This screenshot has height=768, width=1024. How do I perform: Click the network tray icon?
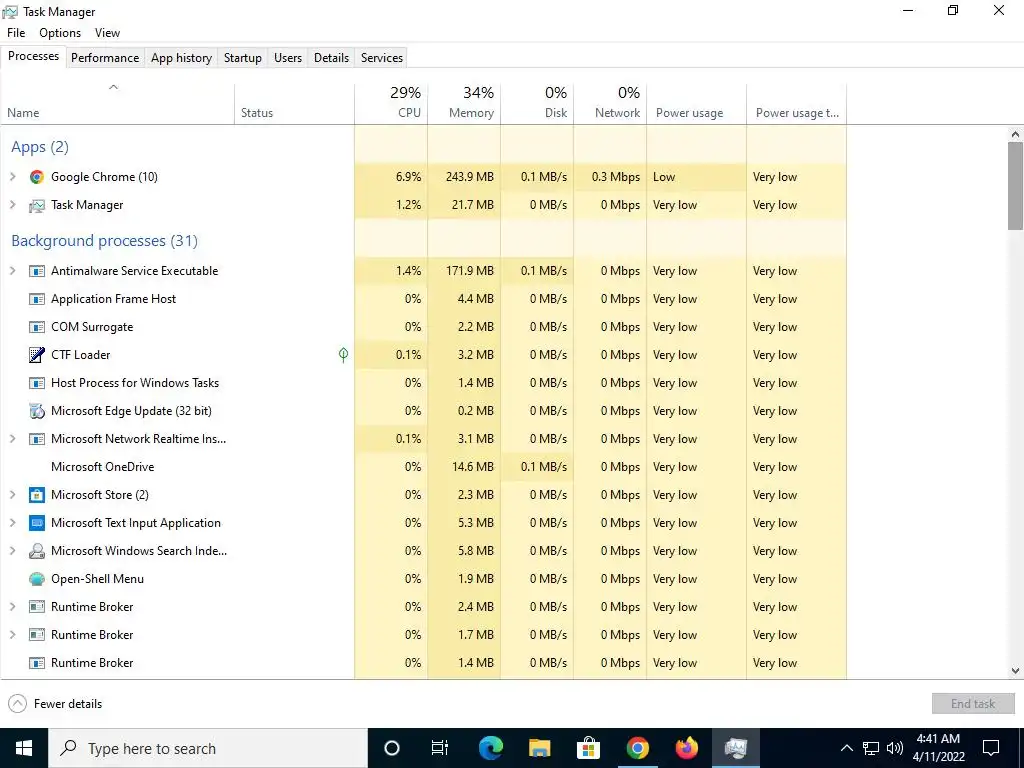point(871,748)
